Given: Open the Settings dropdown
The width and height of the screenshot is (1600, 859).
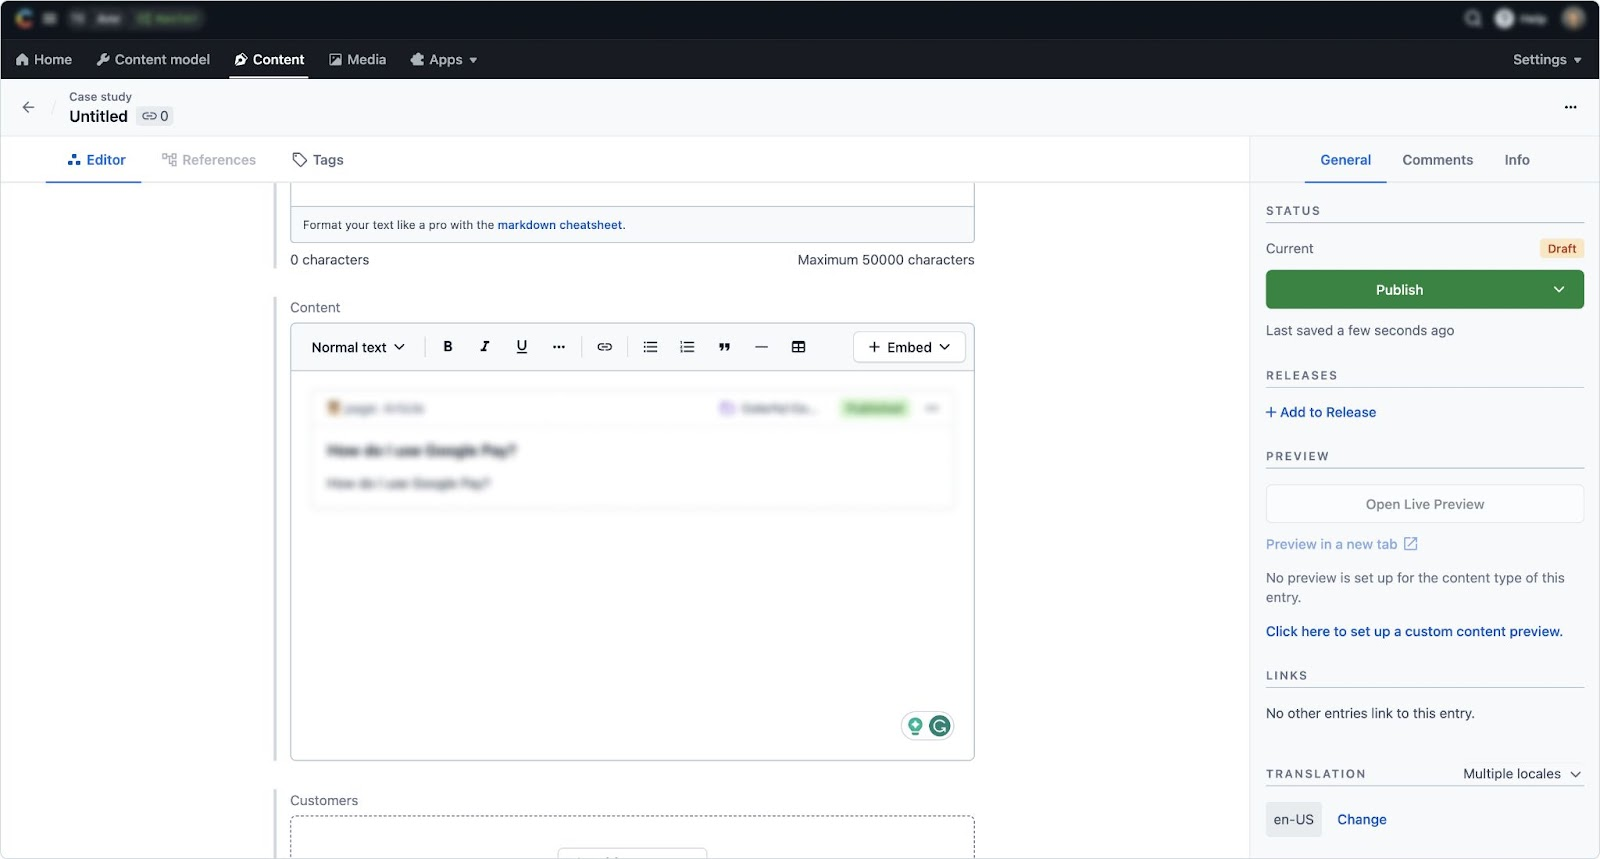Looking at the screenshot, I should point(1547,60).
